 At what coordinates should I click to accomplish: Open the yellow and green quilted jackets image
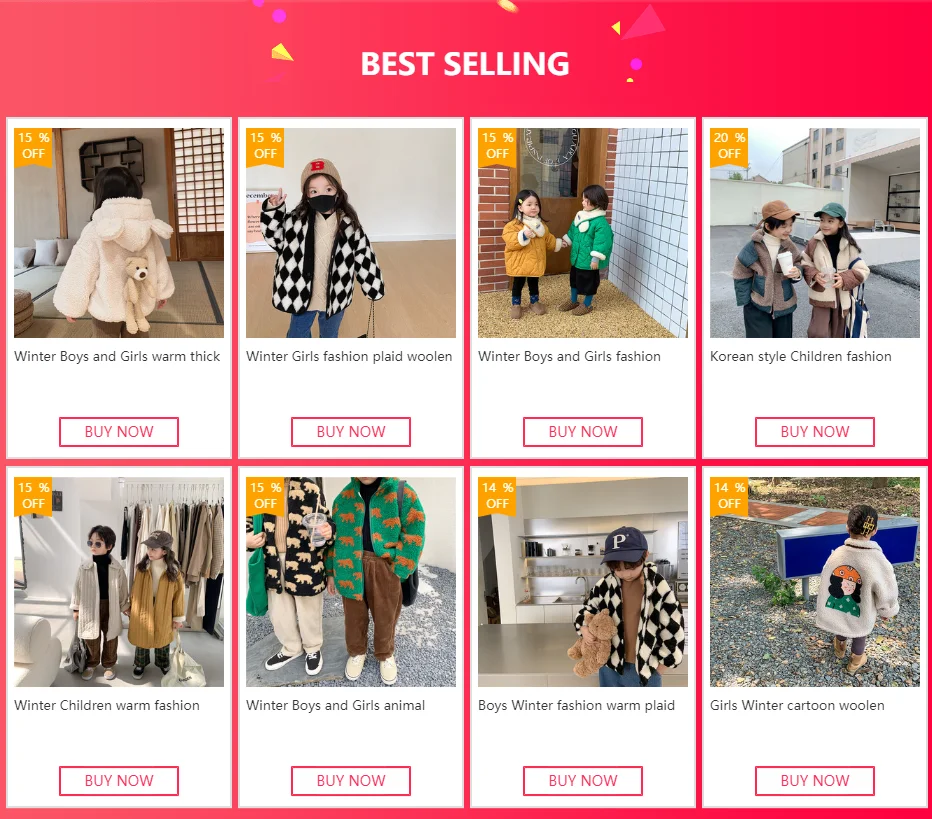(582, 233)
